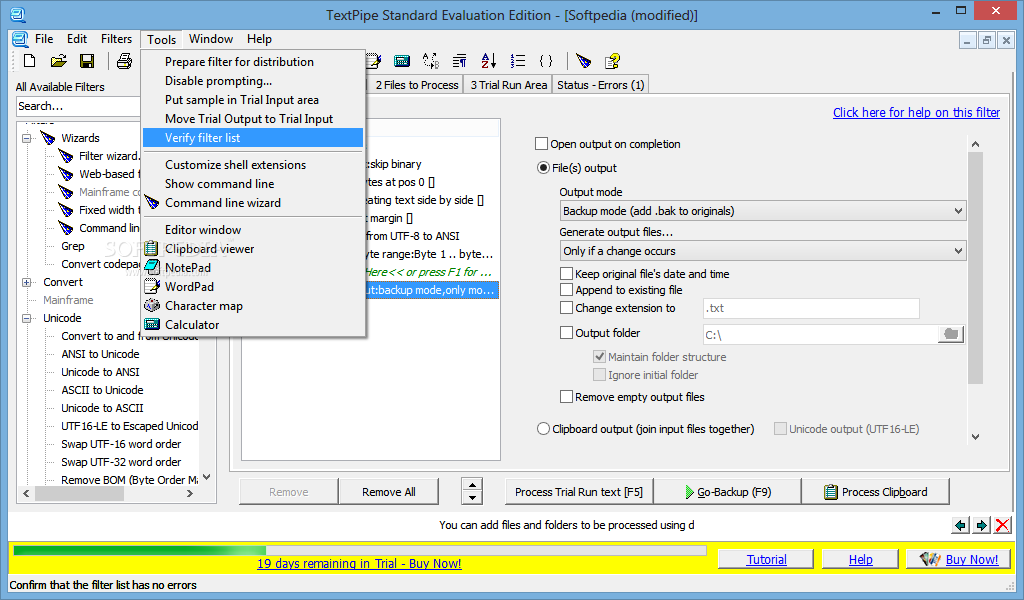Click the Command line wizard menu icon
This screenshot has height=600, width=1024.
(152, 202)
